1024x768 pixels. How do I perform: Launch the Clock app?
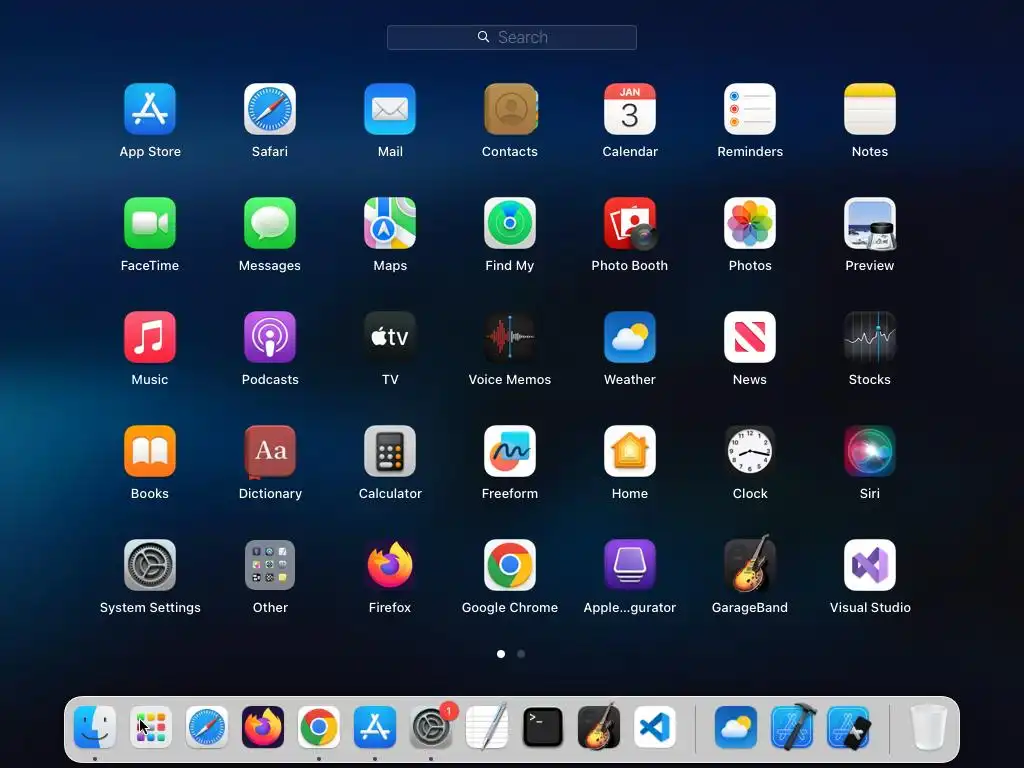pyautogui.click(x=750, y=451)
